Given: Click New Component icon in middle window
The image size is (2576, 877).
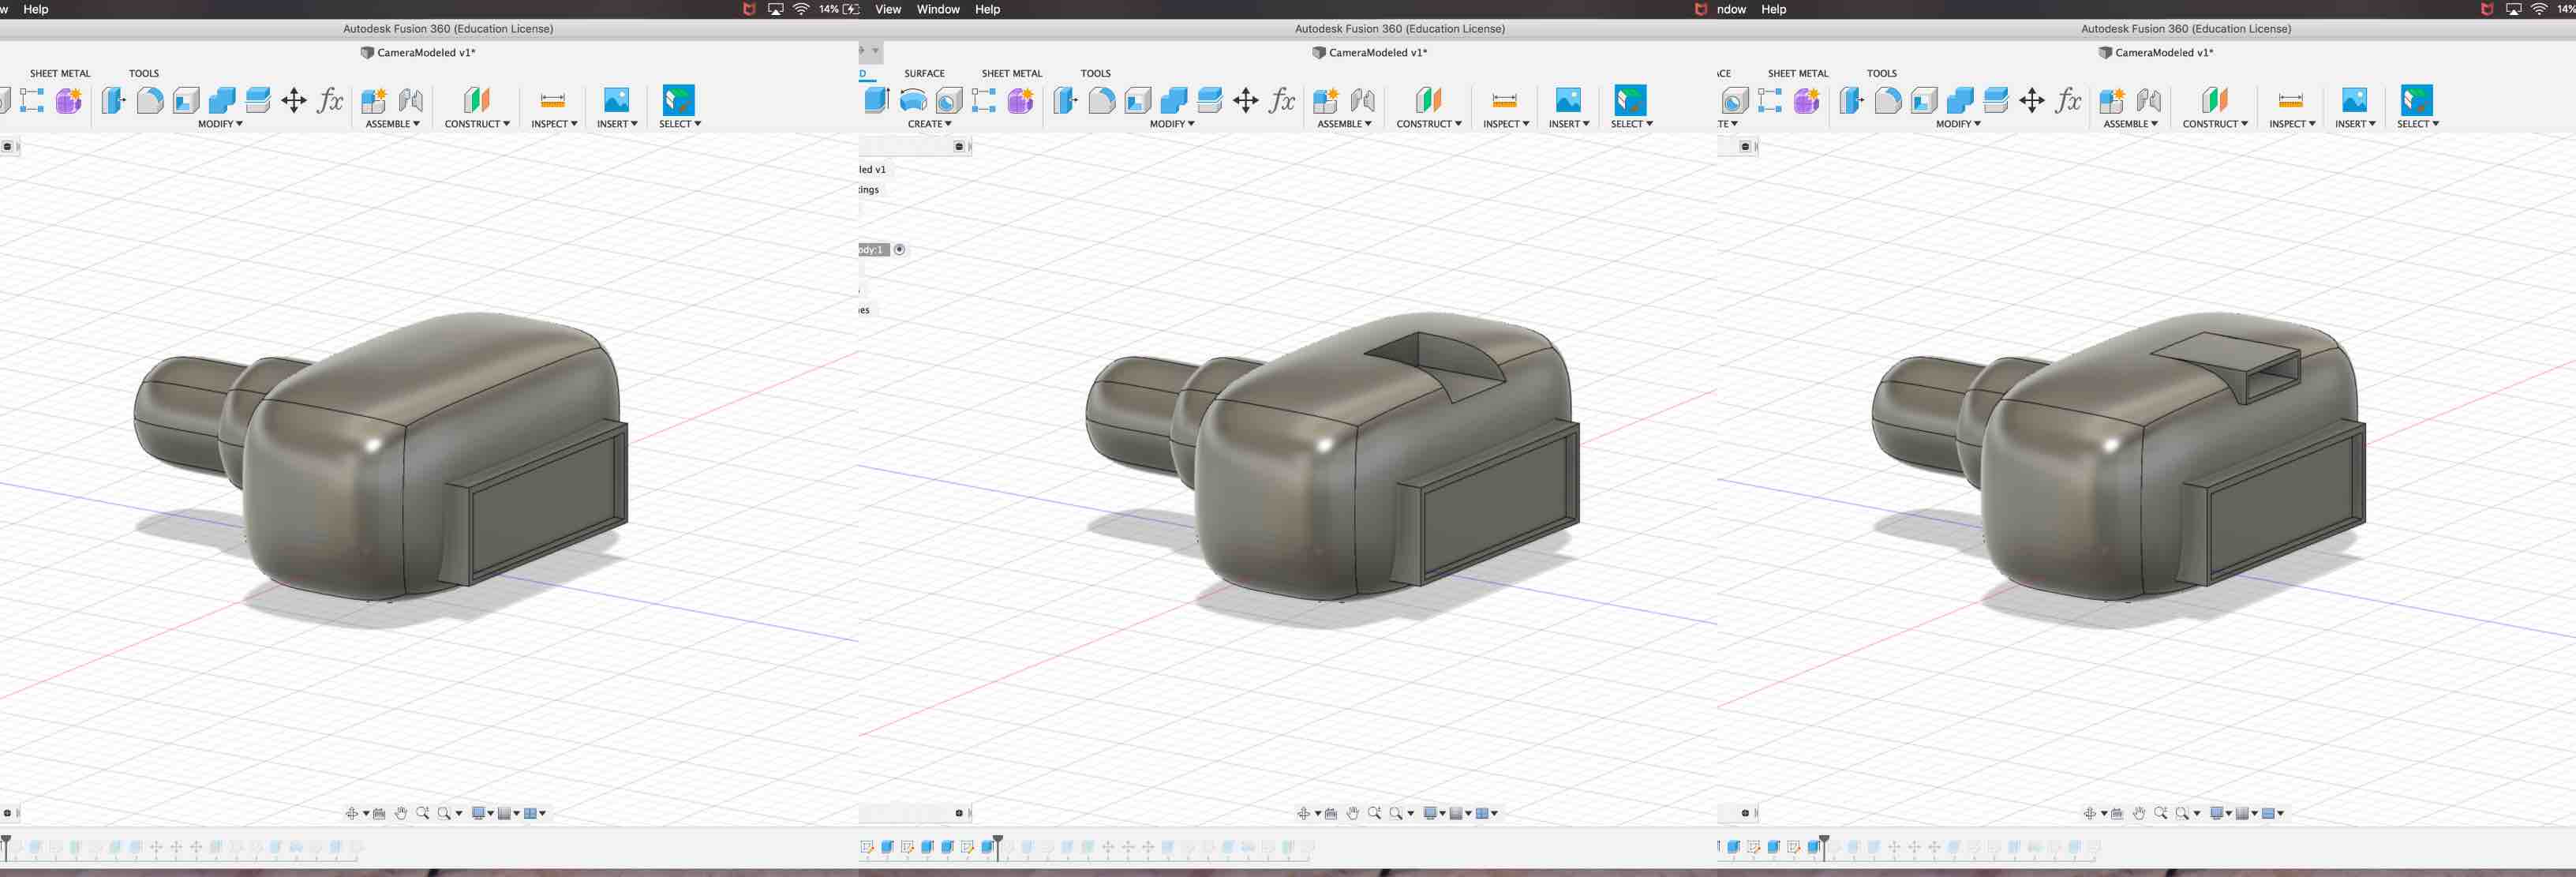Looking at the screenshot, I should click(1326, 100).
